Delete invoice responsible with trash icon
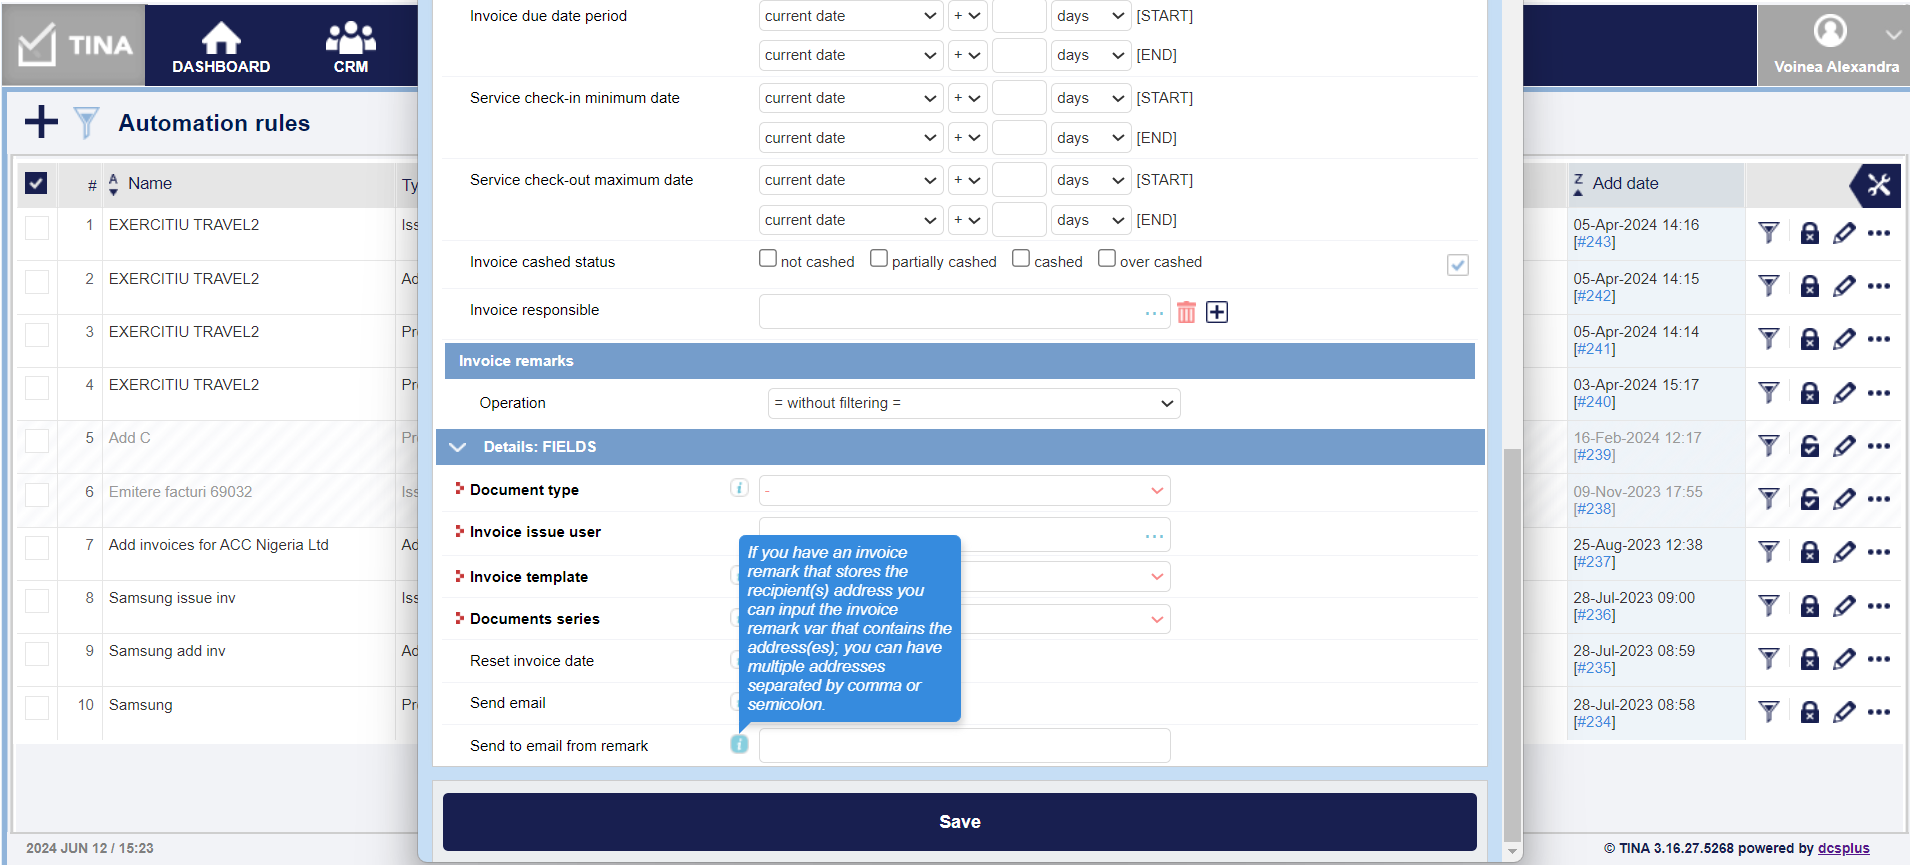 coord(1186,312)
